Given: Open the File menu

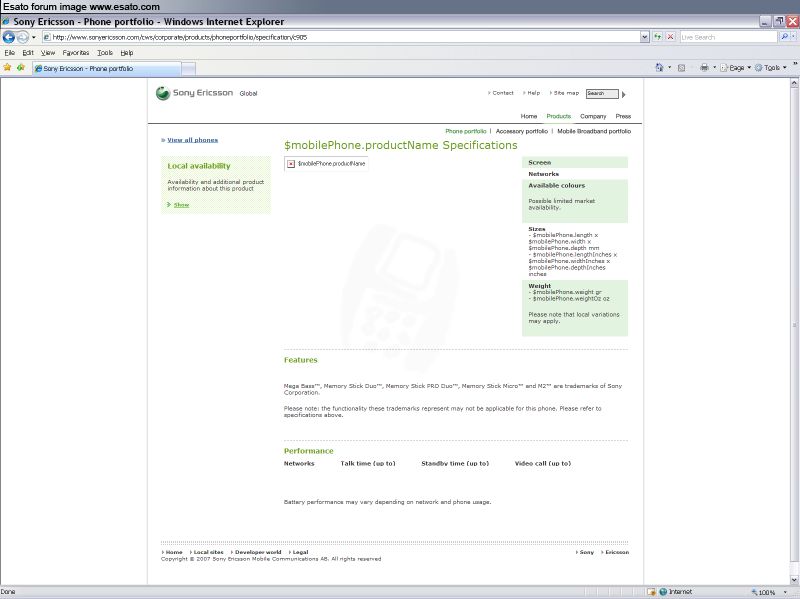Looking at the screenshot, I should coord(10,53).
